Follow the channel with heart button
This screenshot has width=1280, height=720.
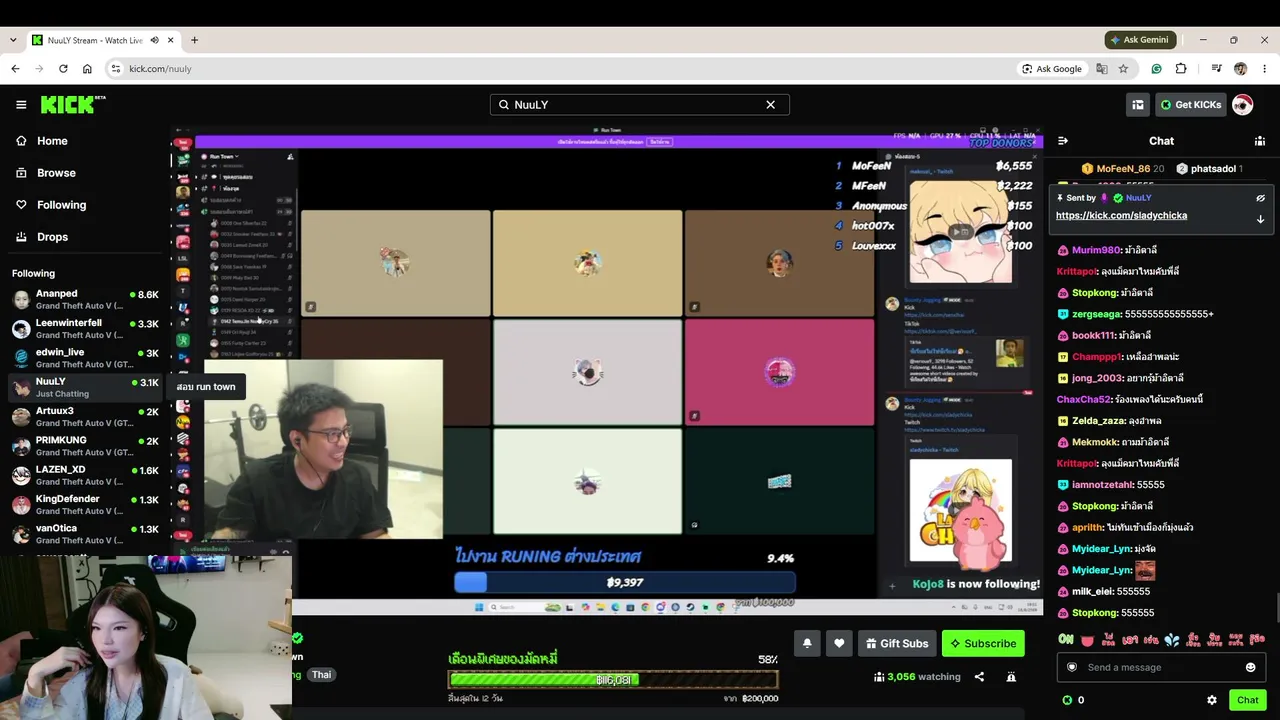(x=839, y=643)
